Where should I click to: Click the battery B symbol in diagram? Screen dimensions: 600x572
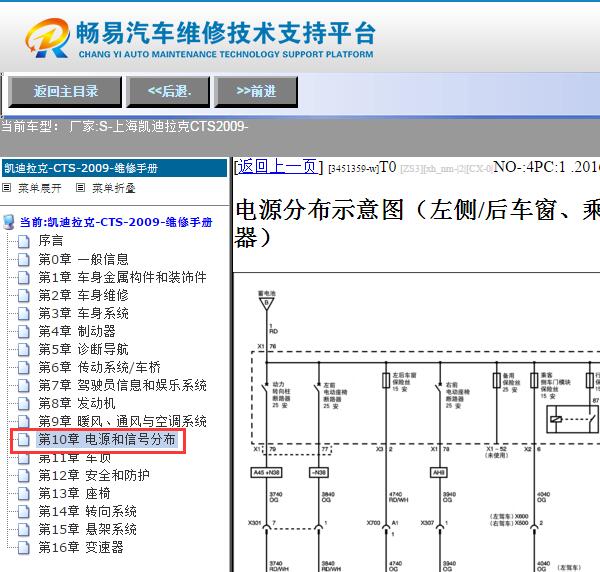267,303
